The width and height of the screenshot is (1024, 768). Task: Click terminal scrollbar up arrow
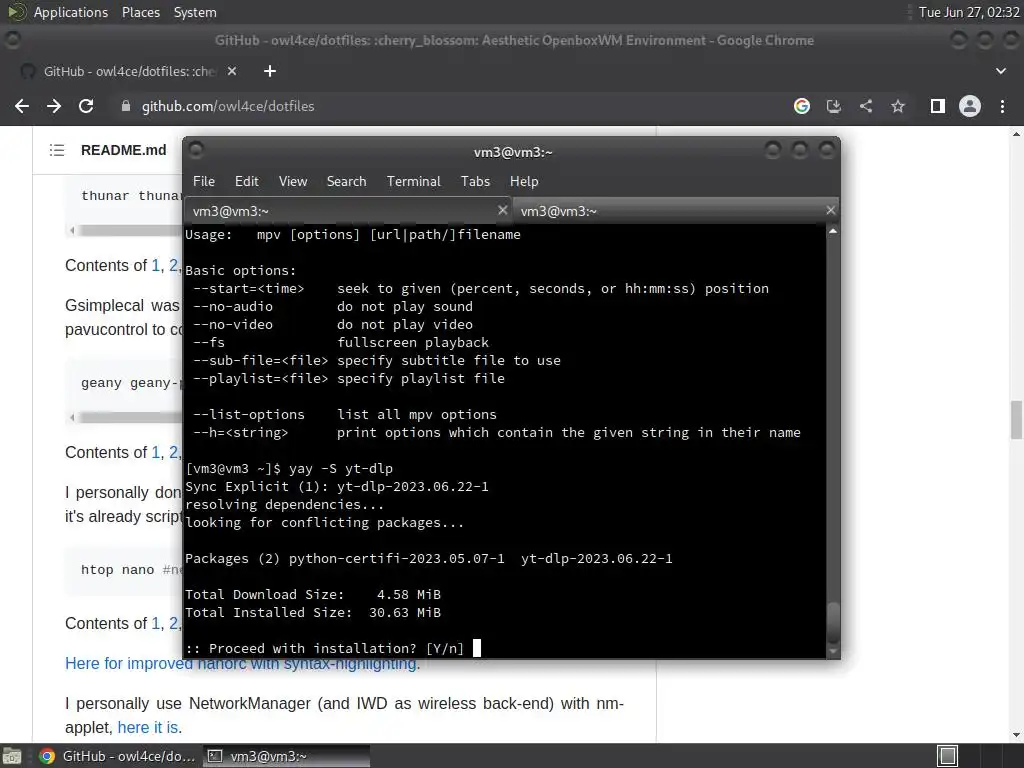tap(833, 231)
